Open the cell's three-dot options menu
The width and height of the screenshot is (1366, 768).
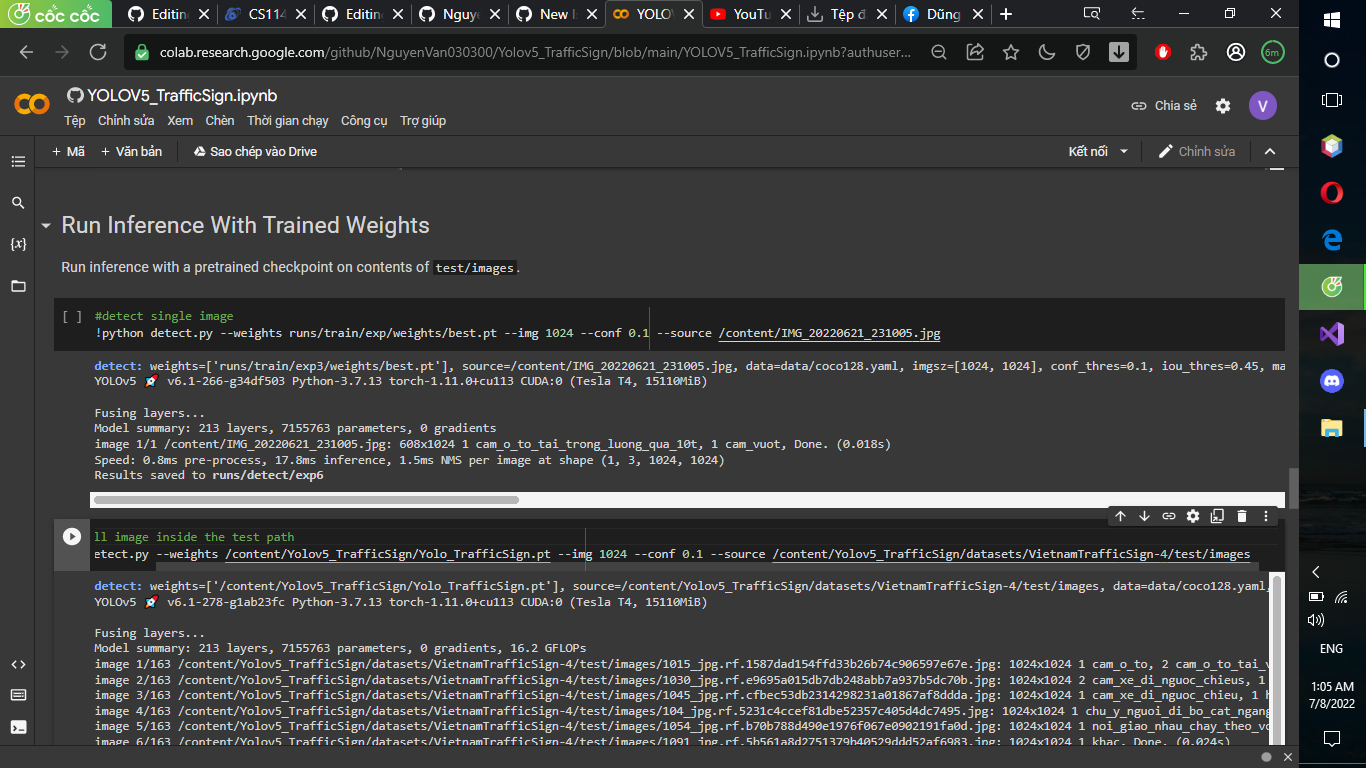pyautogui.click(x=1265, y=516)
